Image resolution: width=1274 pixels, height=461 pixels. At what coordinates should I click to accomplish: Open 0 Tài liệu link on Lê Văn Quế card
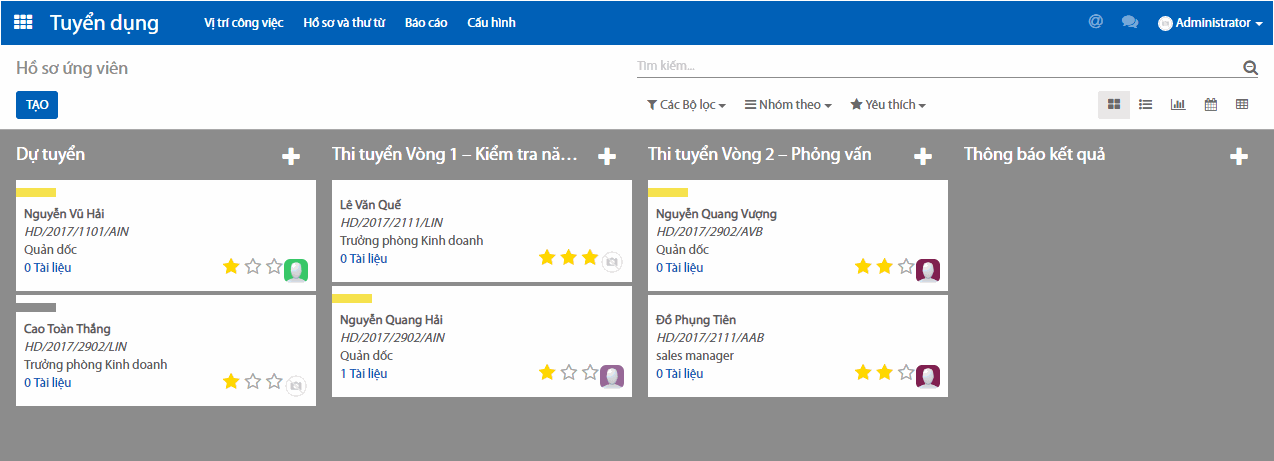click(x=363, y=259)
